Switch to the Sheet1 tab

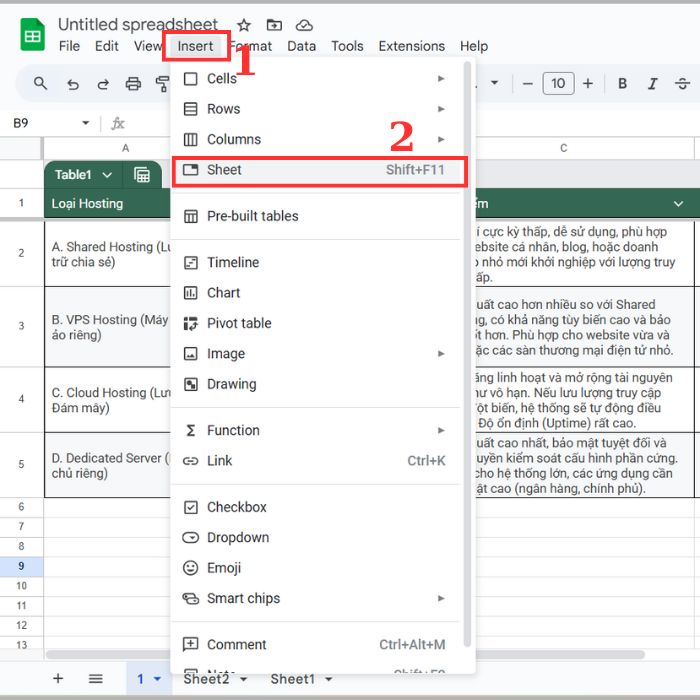click(x=292, y=679)
